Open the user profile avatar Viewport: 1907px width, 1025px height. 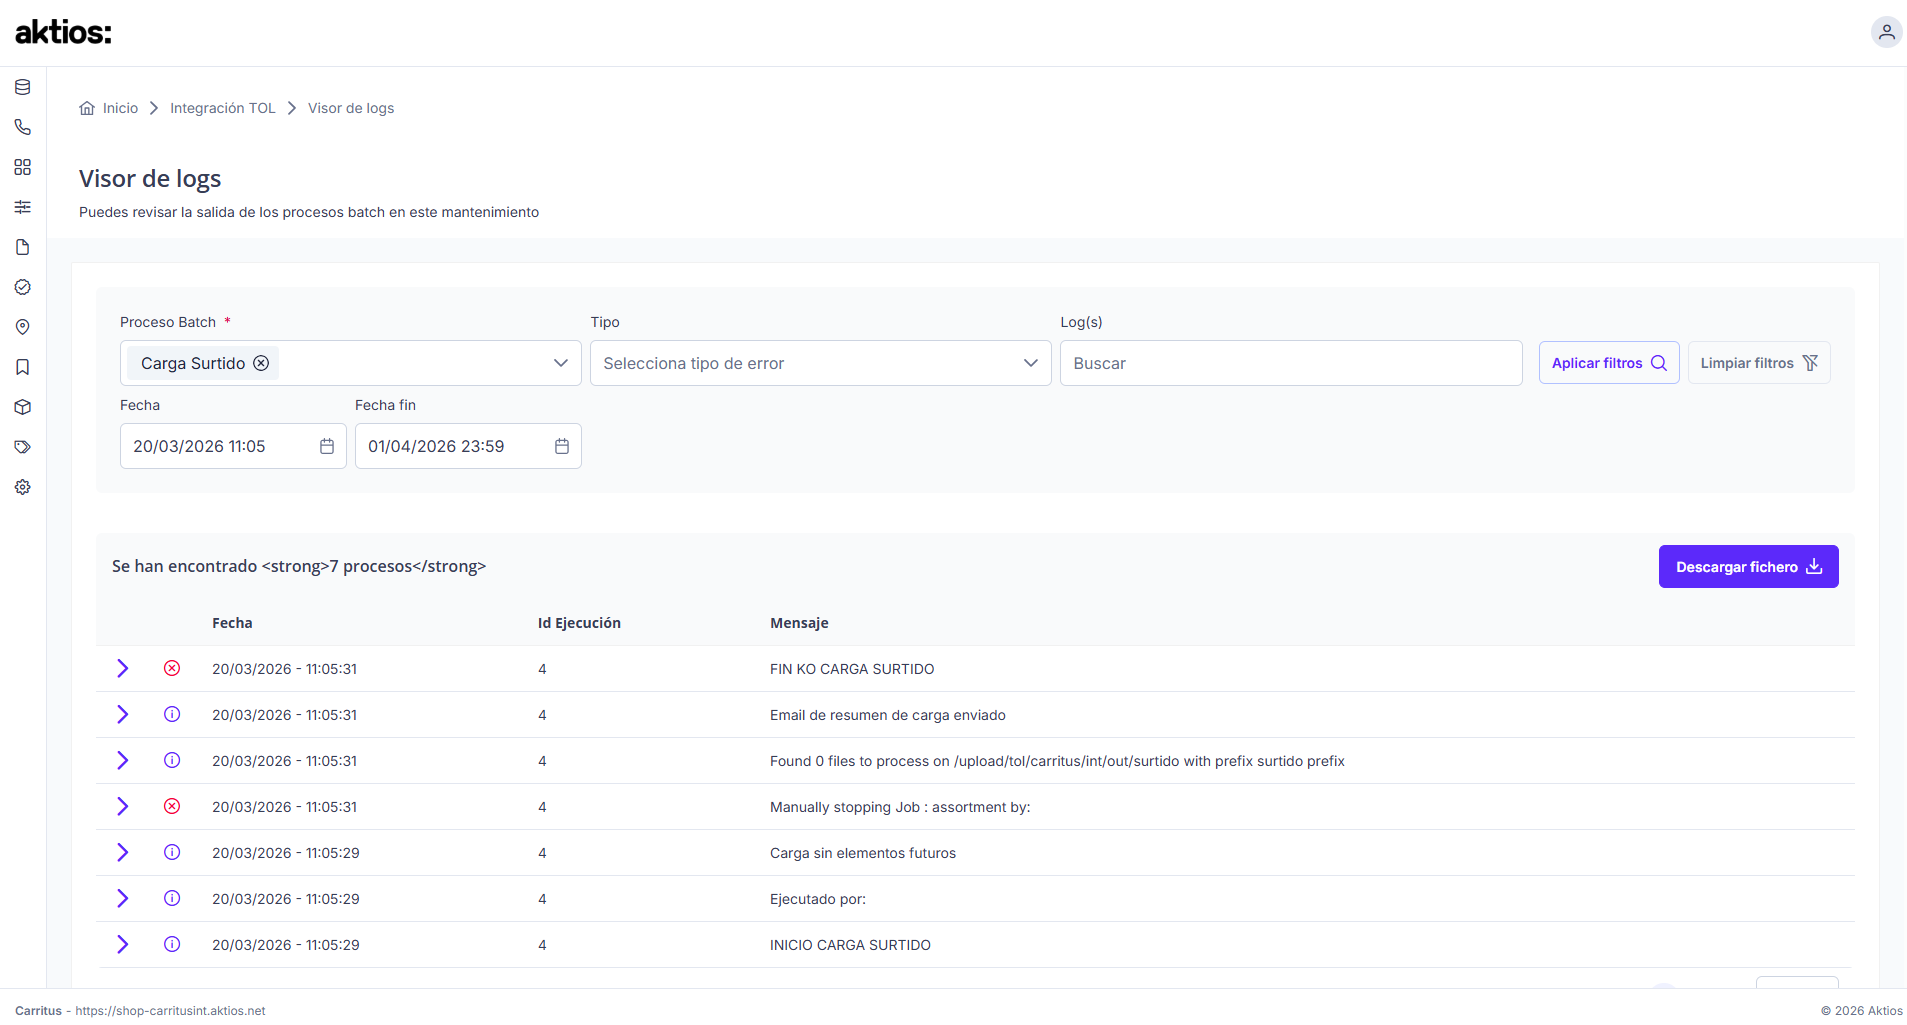click(x=1886, y=32)
